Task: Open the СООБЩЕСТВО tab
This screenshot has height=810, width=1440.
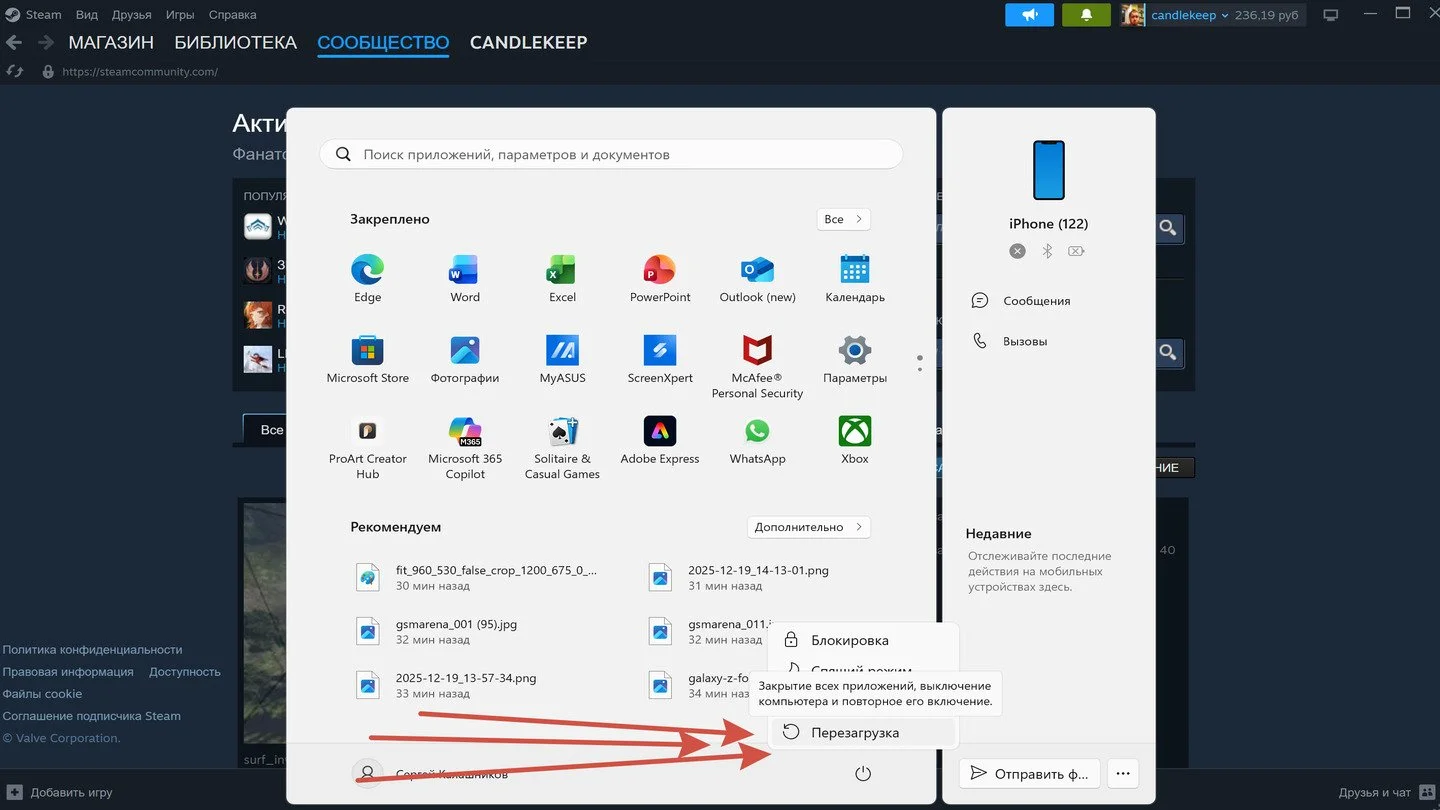Action: (x=383, y=43)
